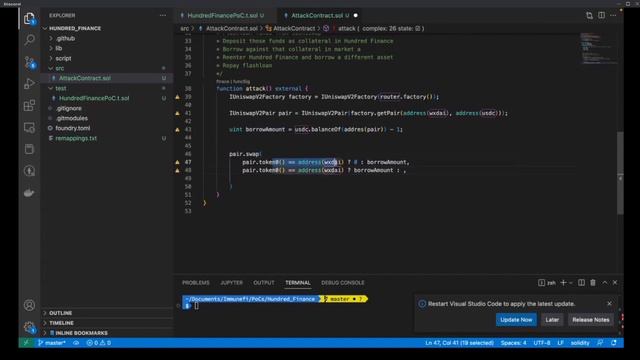This screenshot has width=640, height=360.
Task: Open the terminal launch profile dropdown
Action: click(x=571, y=282)
